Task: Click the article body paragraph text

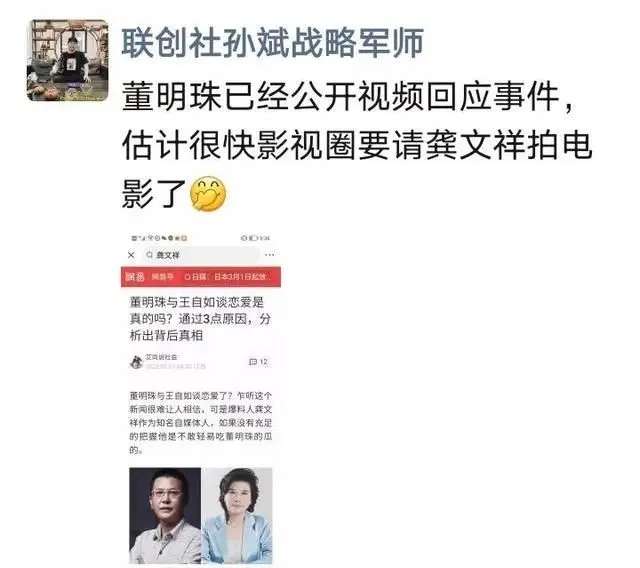Action: coord(200,423)
